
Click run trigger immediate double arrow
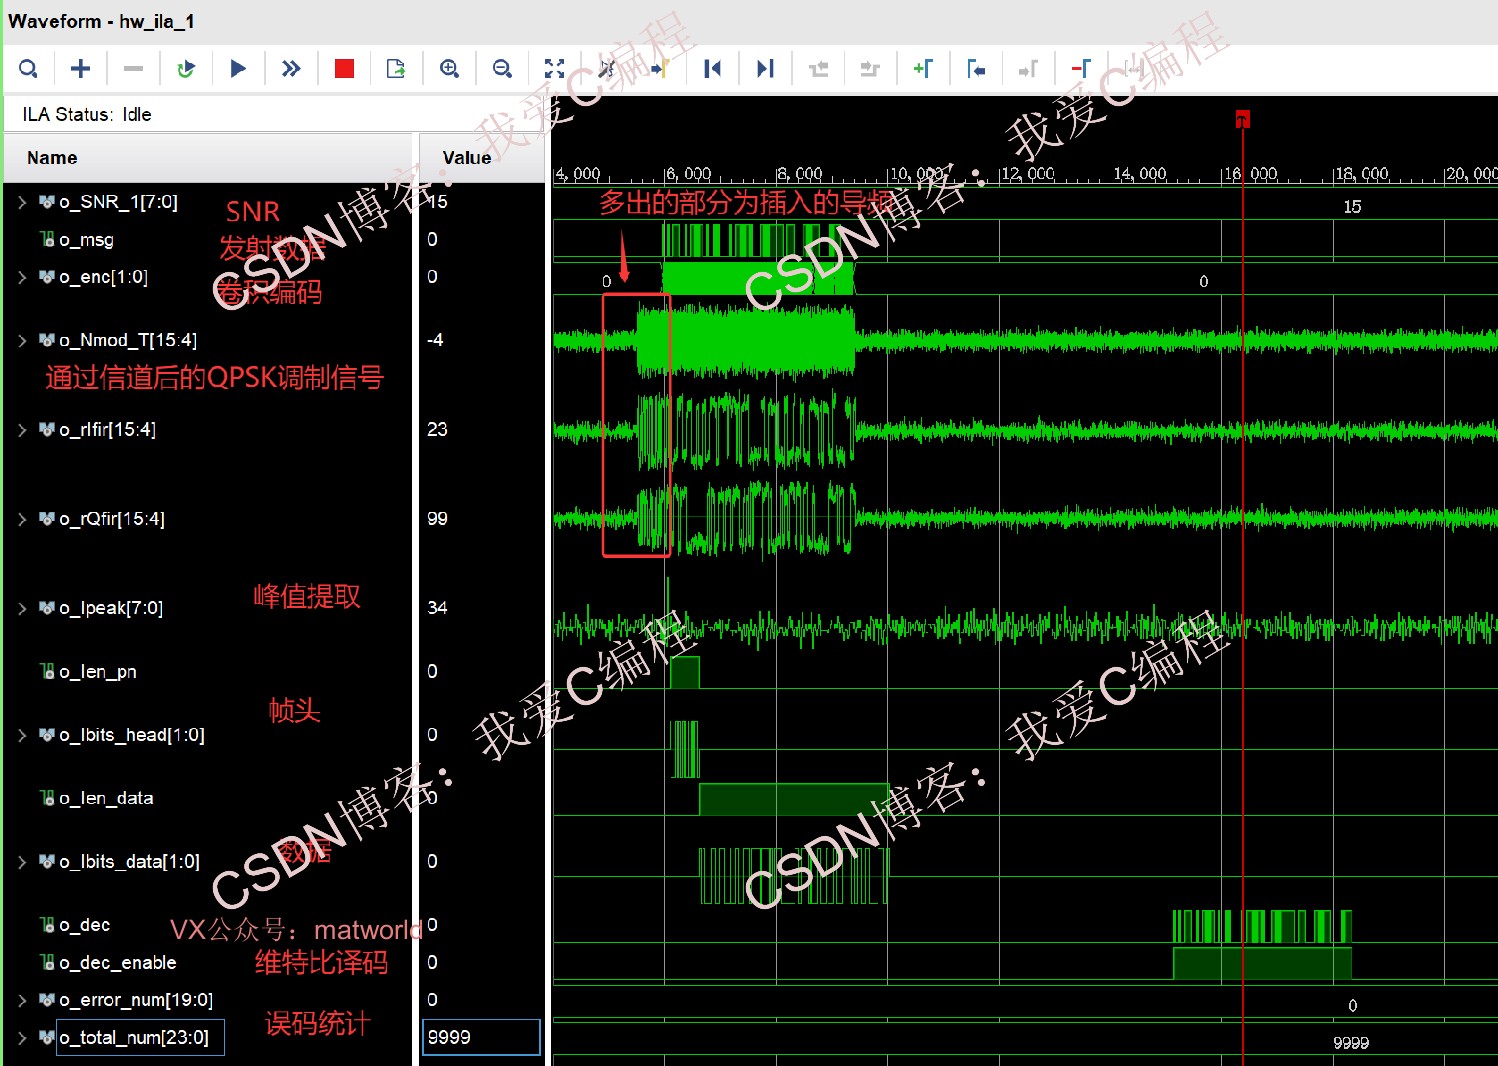[x=291, y=68]
